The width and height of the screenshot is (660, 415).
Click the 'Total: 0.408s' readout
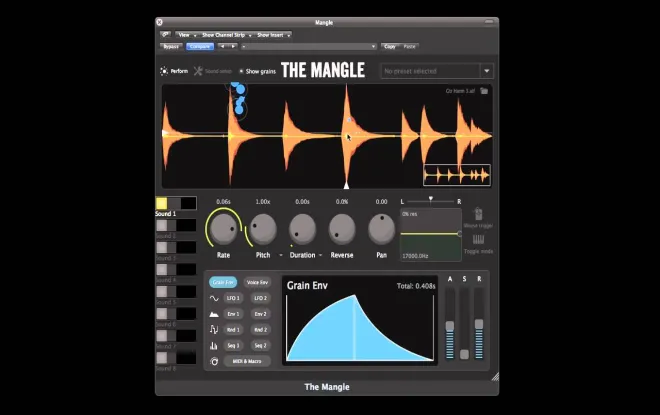(416, 286)
